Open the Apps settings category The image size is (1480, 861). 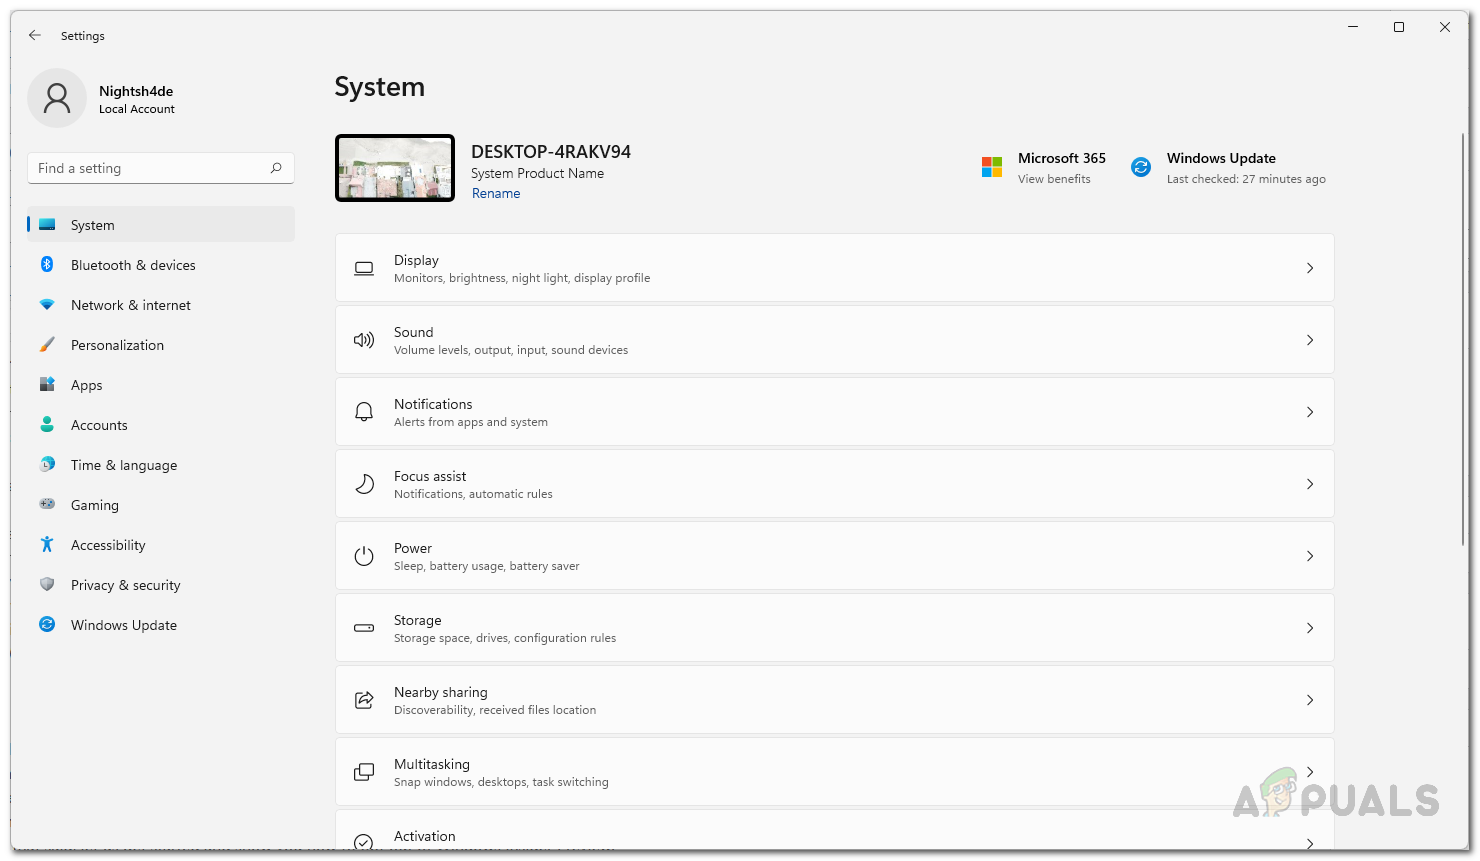click(87, 385)
